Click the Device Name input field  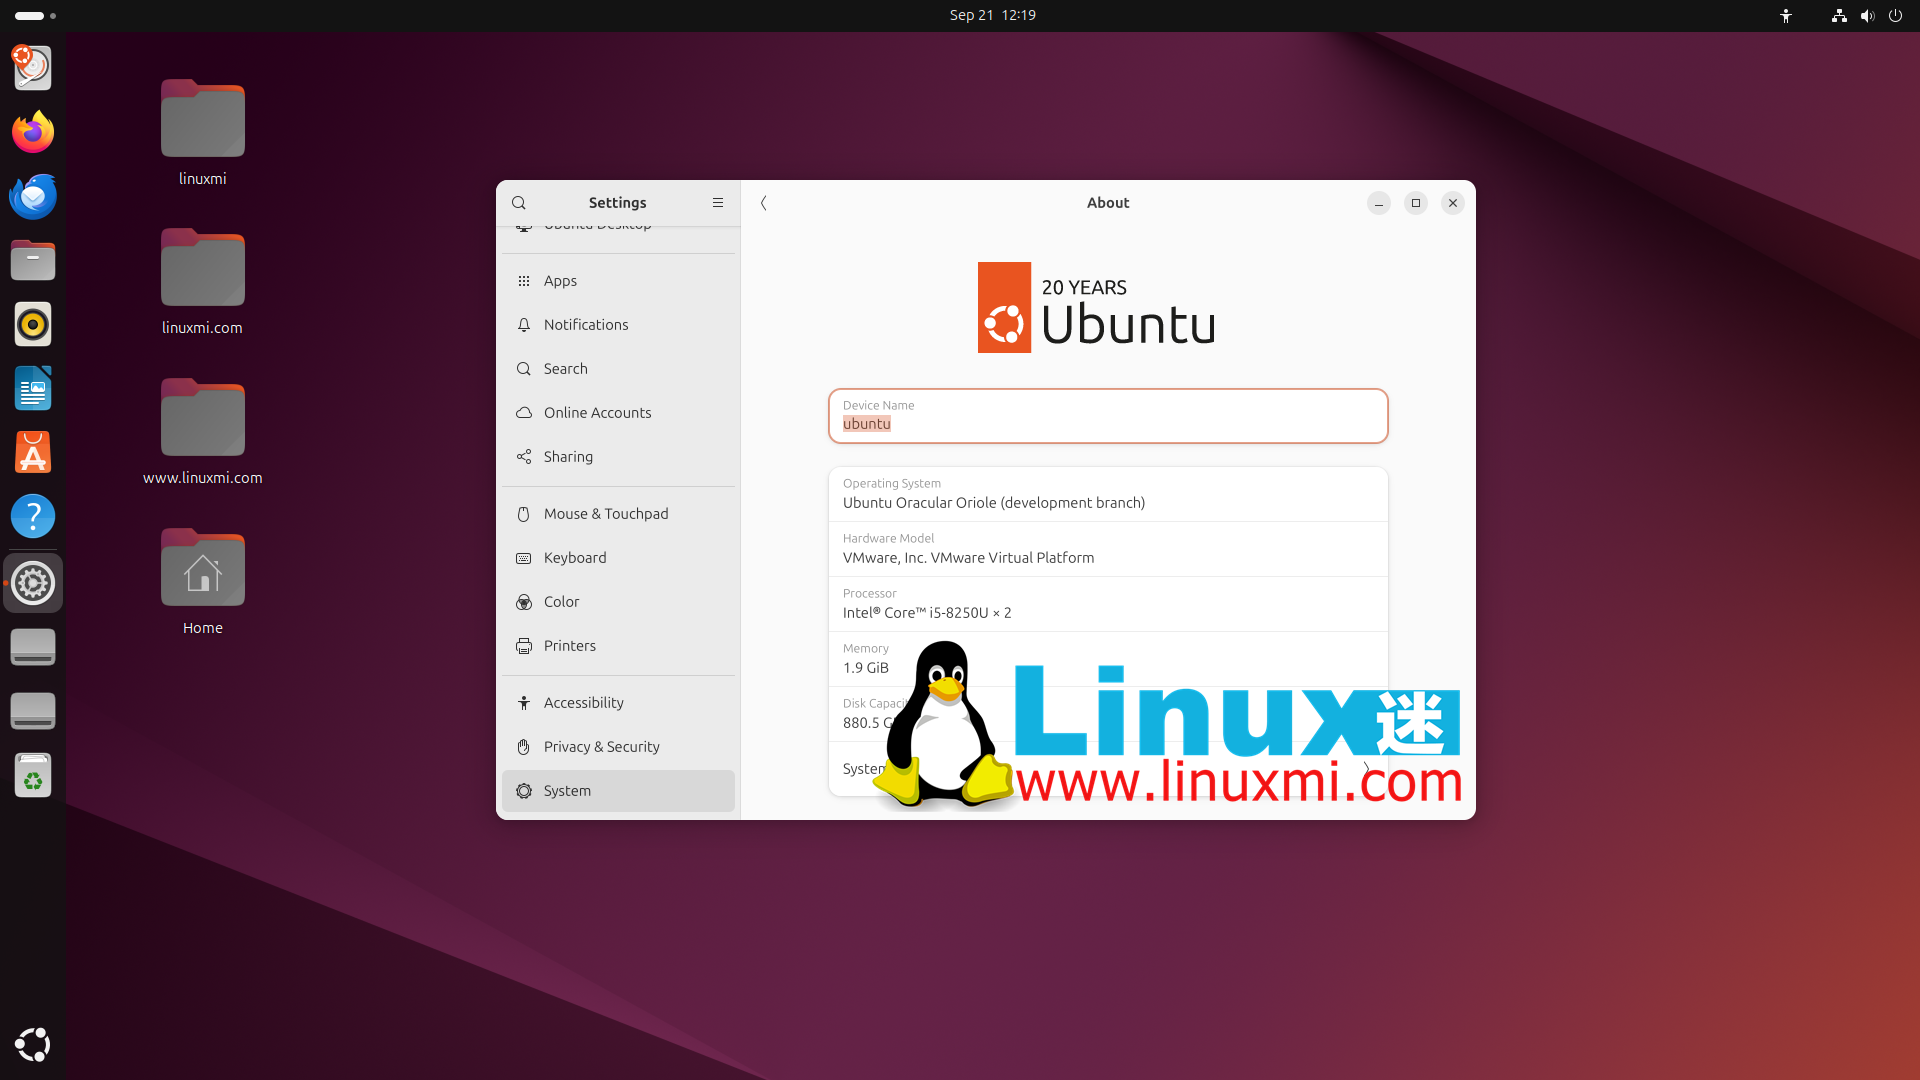(1108, 416)
